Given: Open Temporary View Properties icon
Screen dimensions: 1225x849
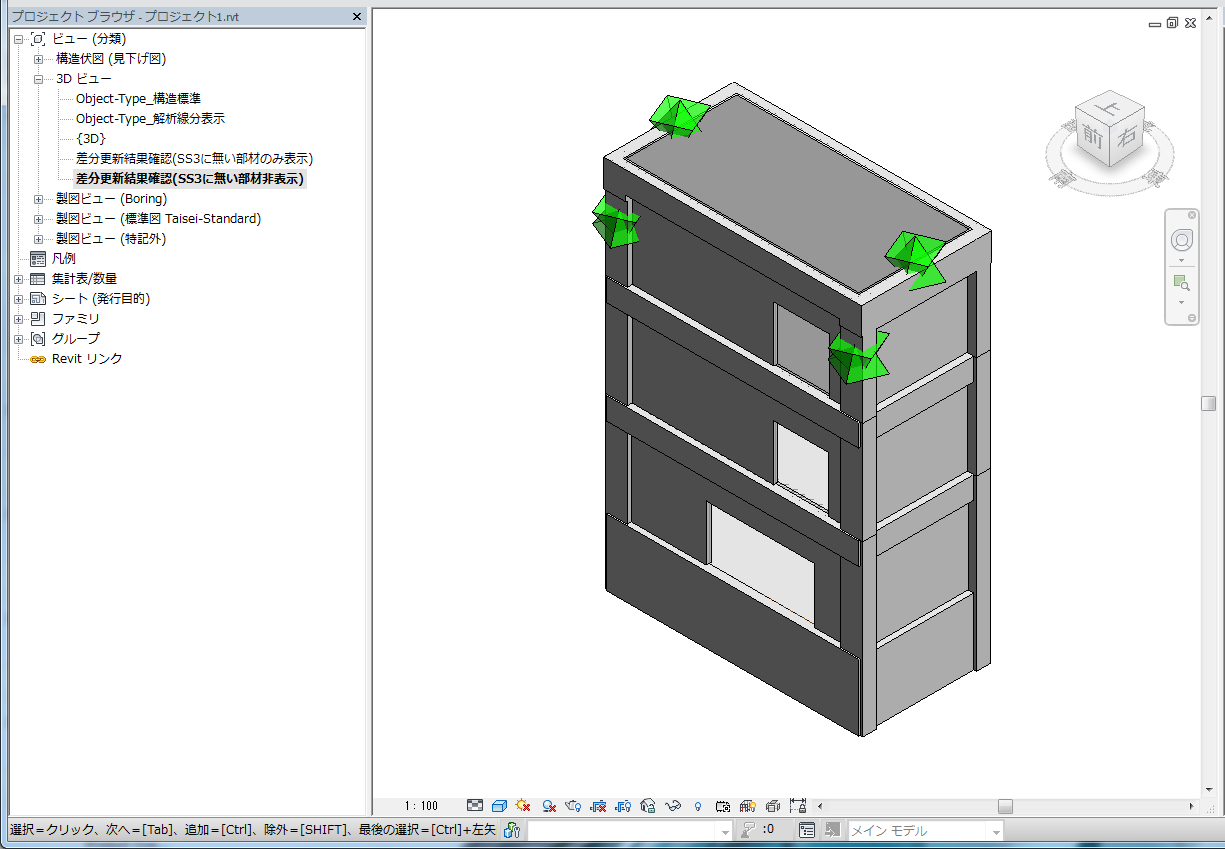Looking at the screenshot, I should click(x=722, y=805).
